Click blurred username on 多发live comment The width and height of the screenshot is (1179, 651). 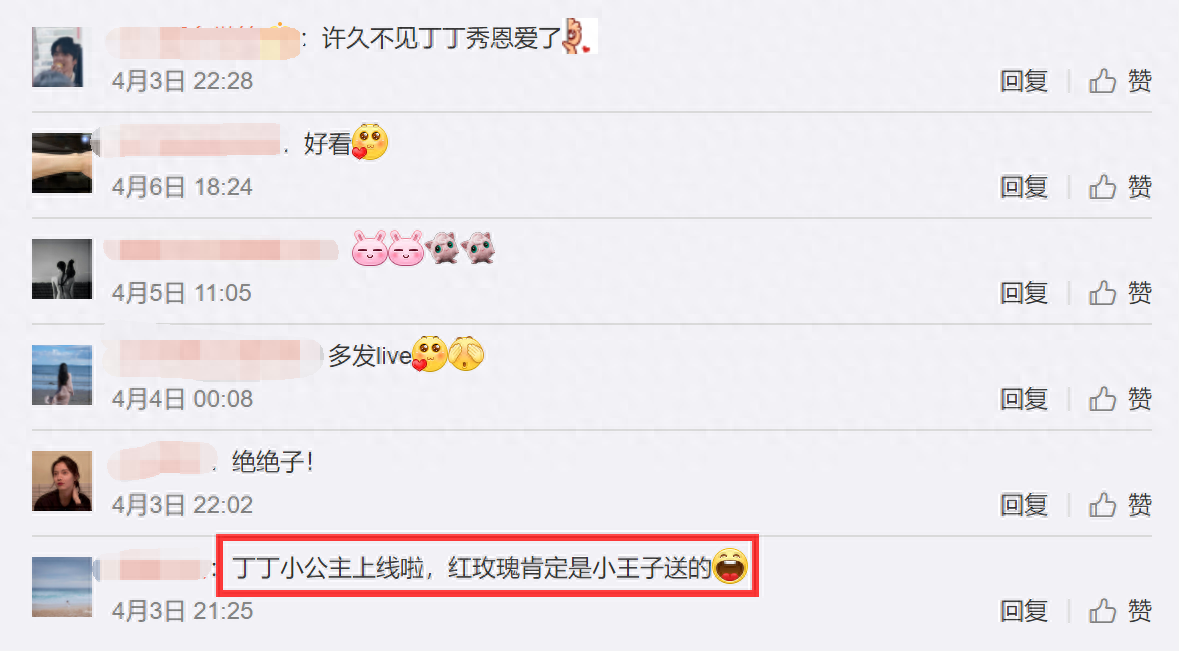(213, 356)
